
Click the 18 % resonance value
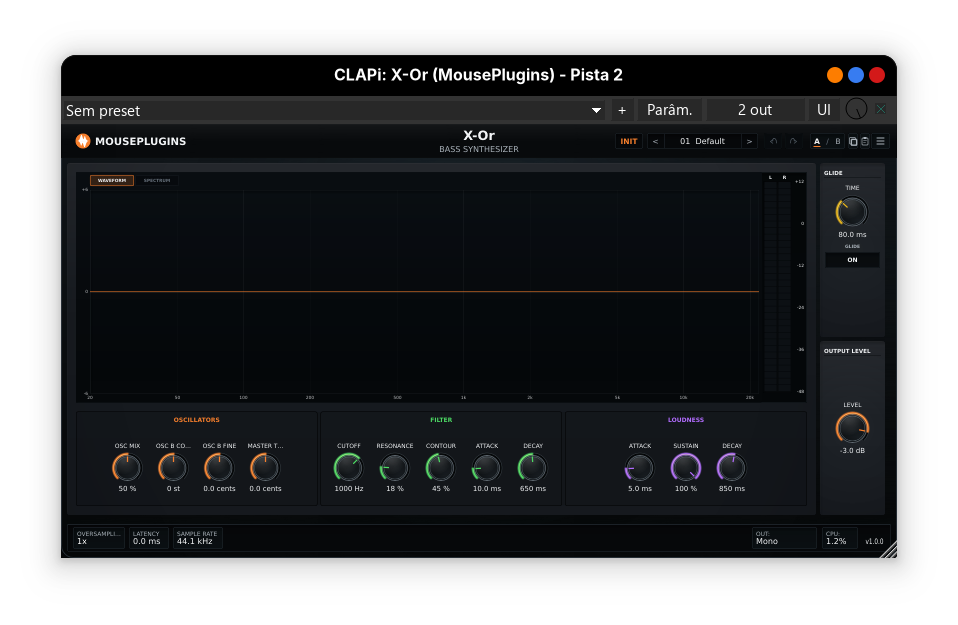[x=395, y=489]
